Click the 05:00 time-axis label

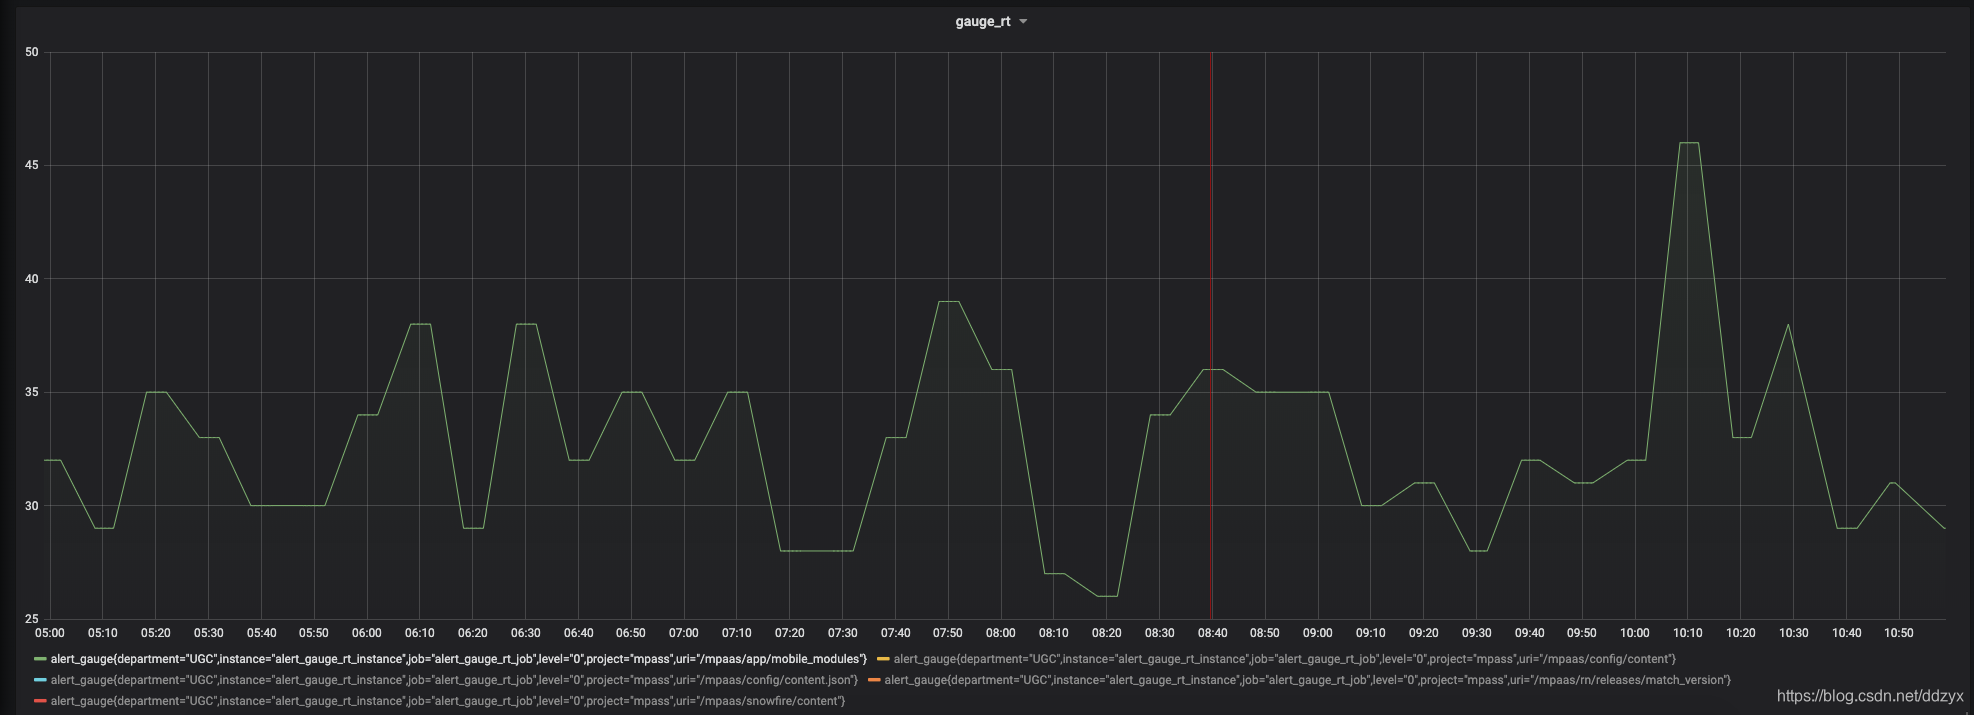coord(50,633)
